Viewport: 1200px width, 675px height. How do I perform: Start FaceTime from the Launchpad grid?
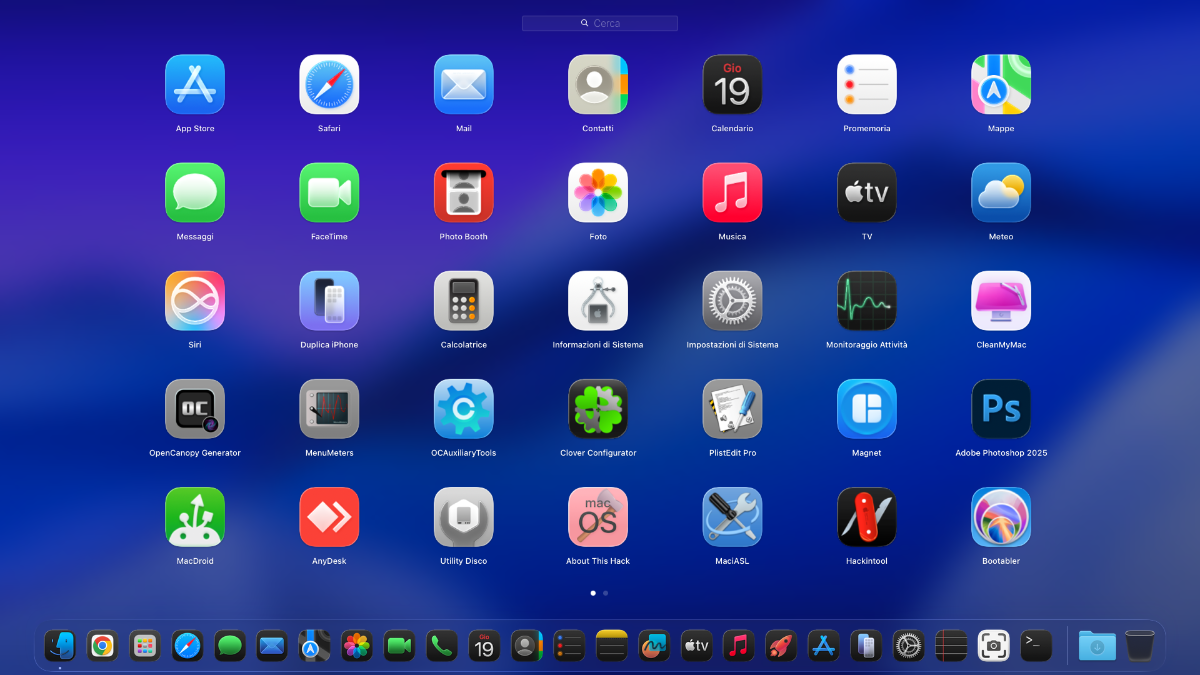[x=329, y=193]
